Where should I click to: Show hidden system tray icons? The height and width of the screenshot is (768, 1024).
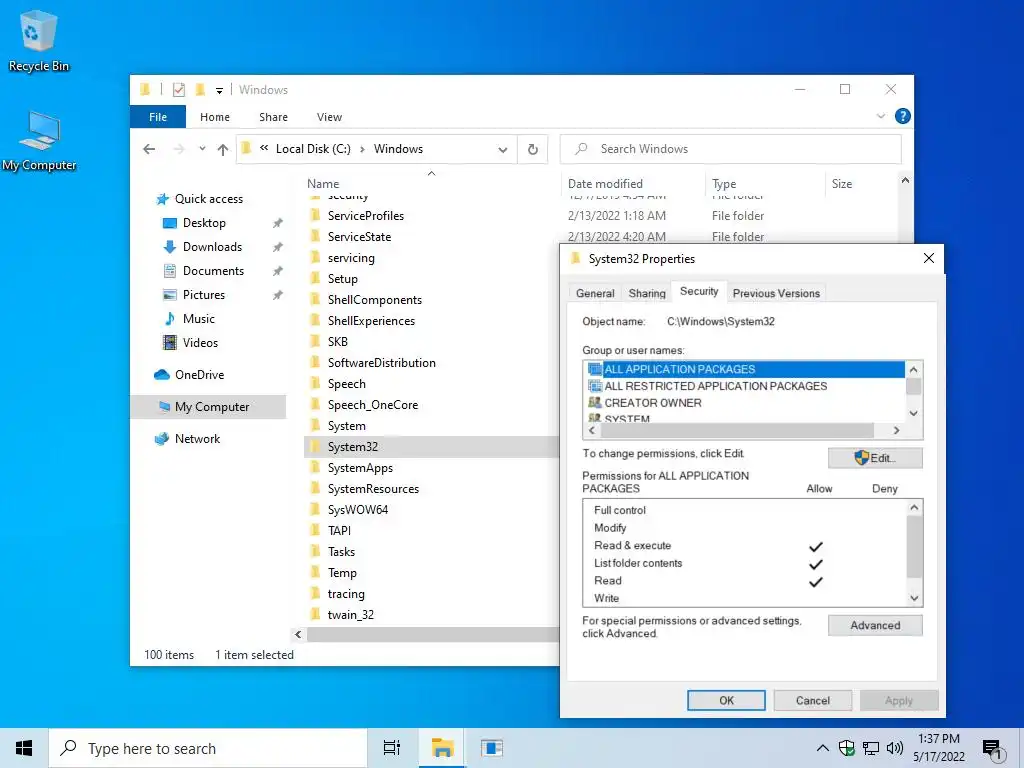[823, 748]
